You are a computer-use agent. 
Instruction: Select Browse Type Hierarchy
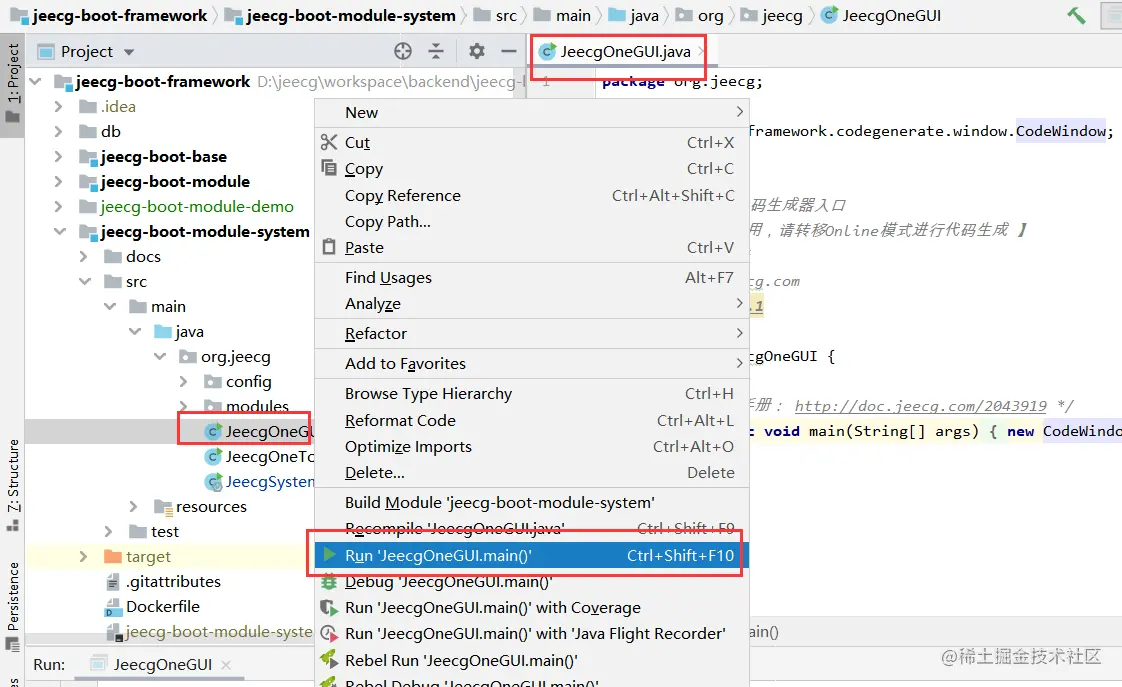pyautogui.click(x=532, y=394)
